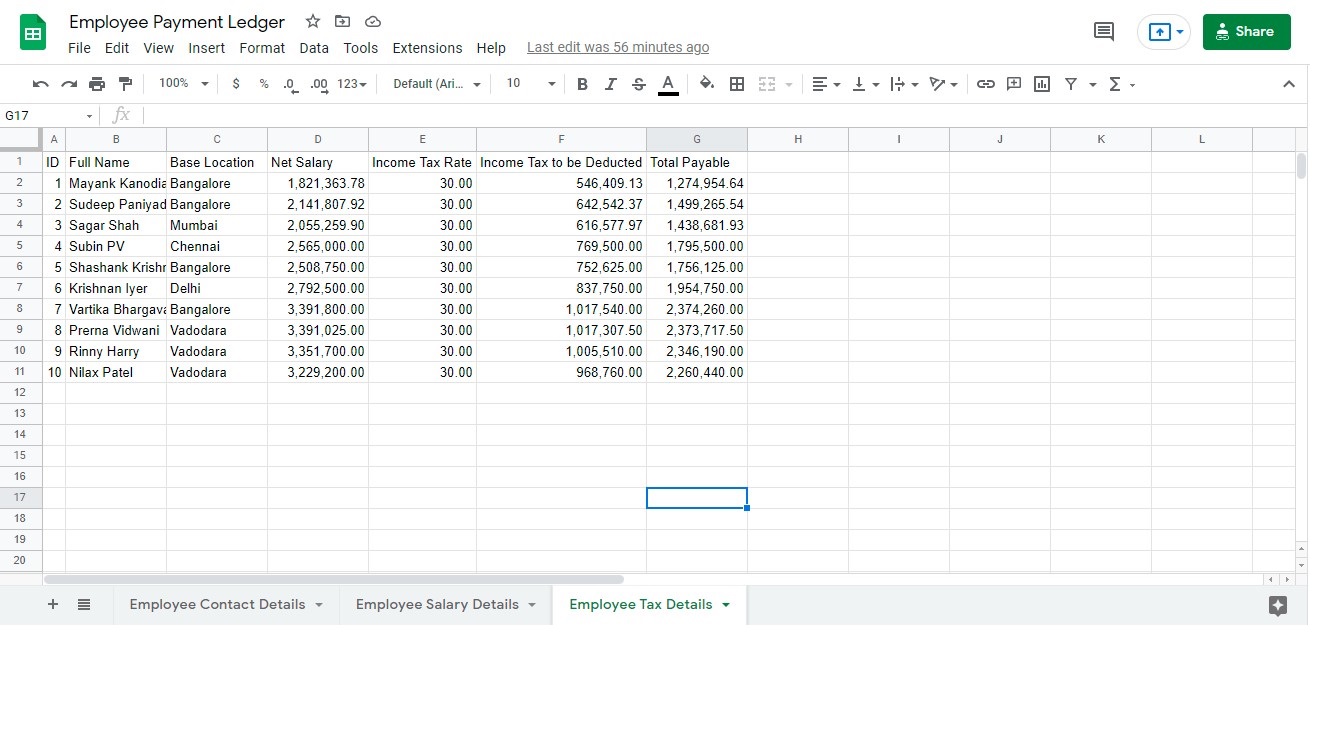Screen dimensions: 1328x730
Task: Print the spreadsheet using the printer icon
Action: [97, 84]
